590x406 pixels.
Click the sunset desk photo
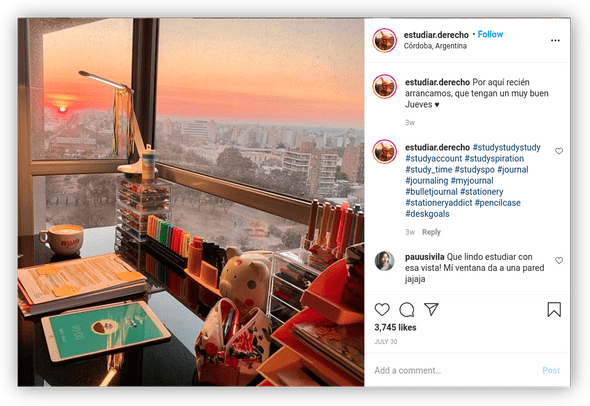pos(191,202)
